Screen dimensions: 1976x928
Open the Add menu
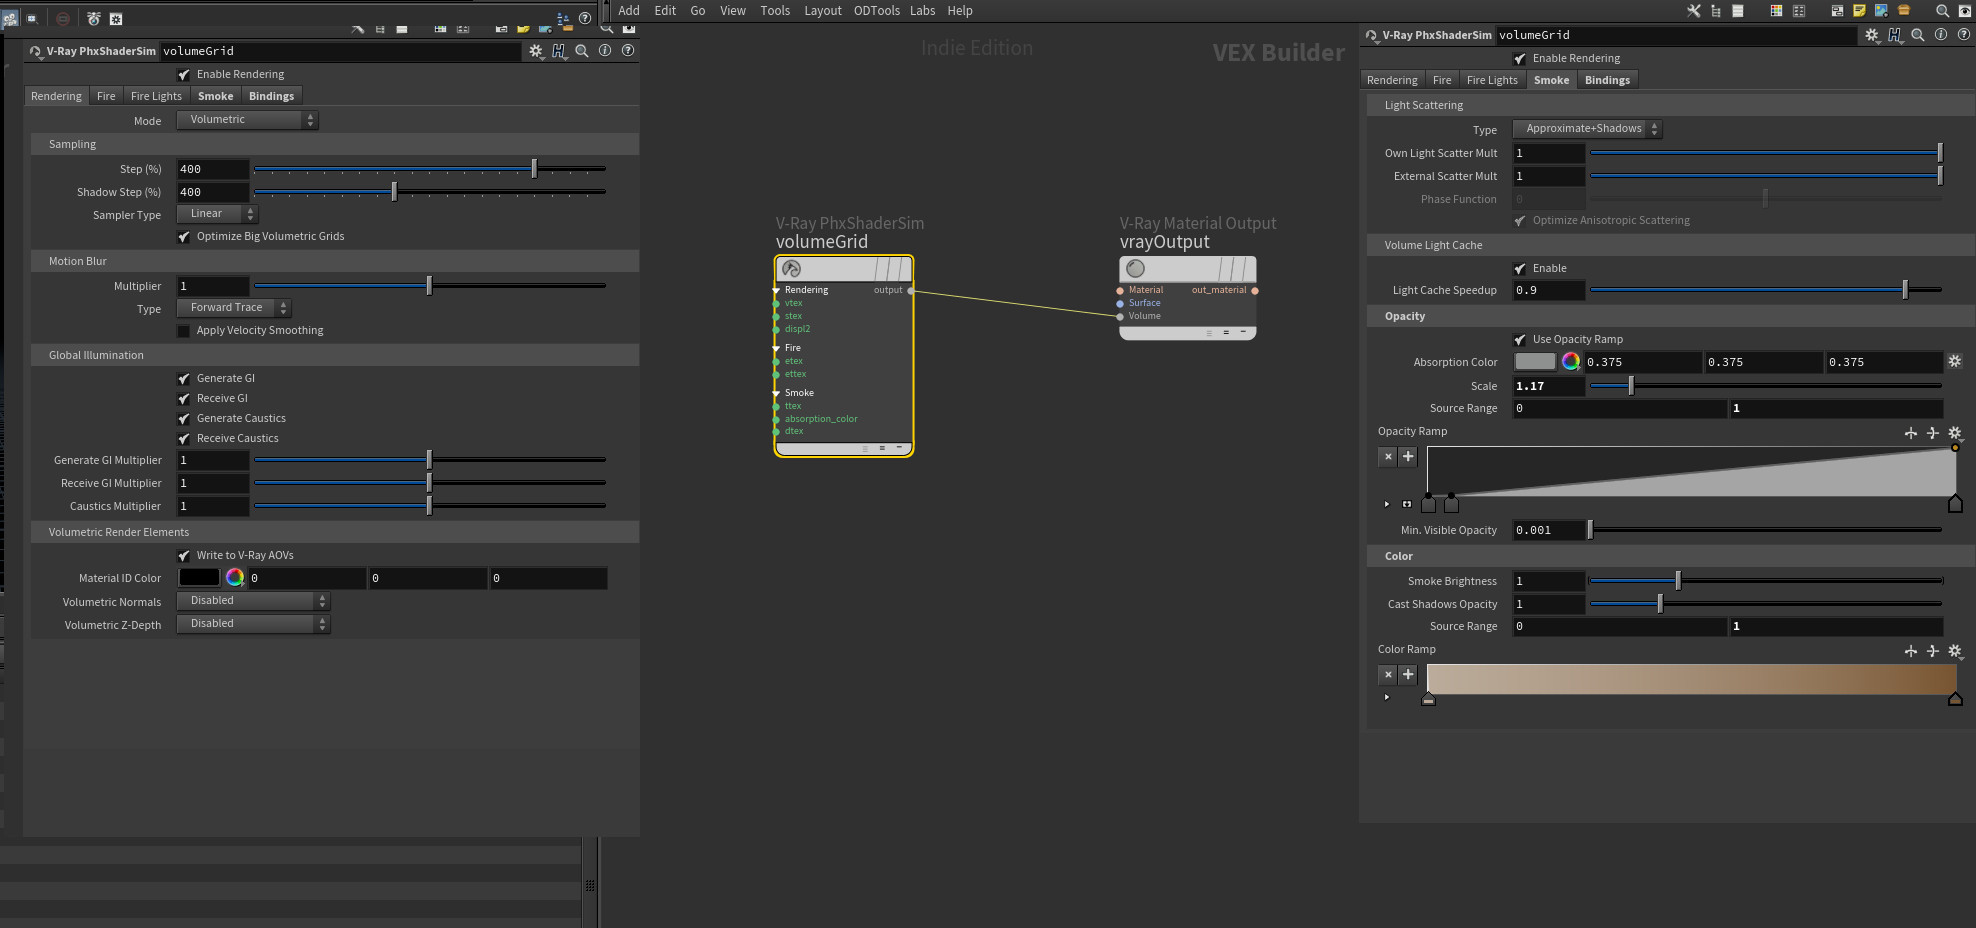[x=629, y=11]
